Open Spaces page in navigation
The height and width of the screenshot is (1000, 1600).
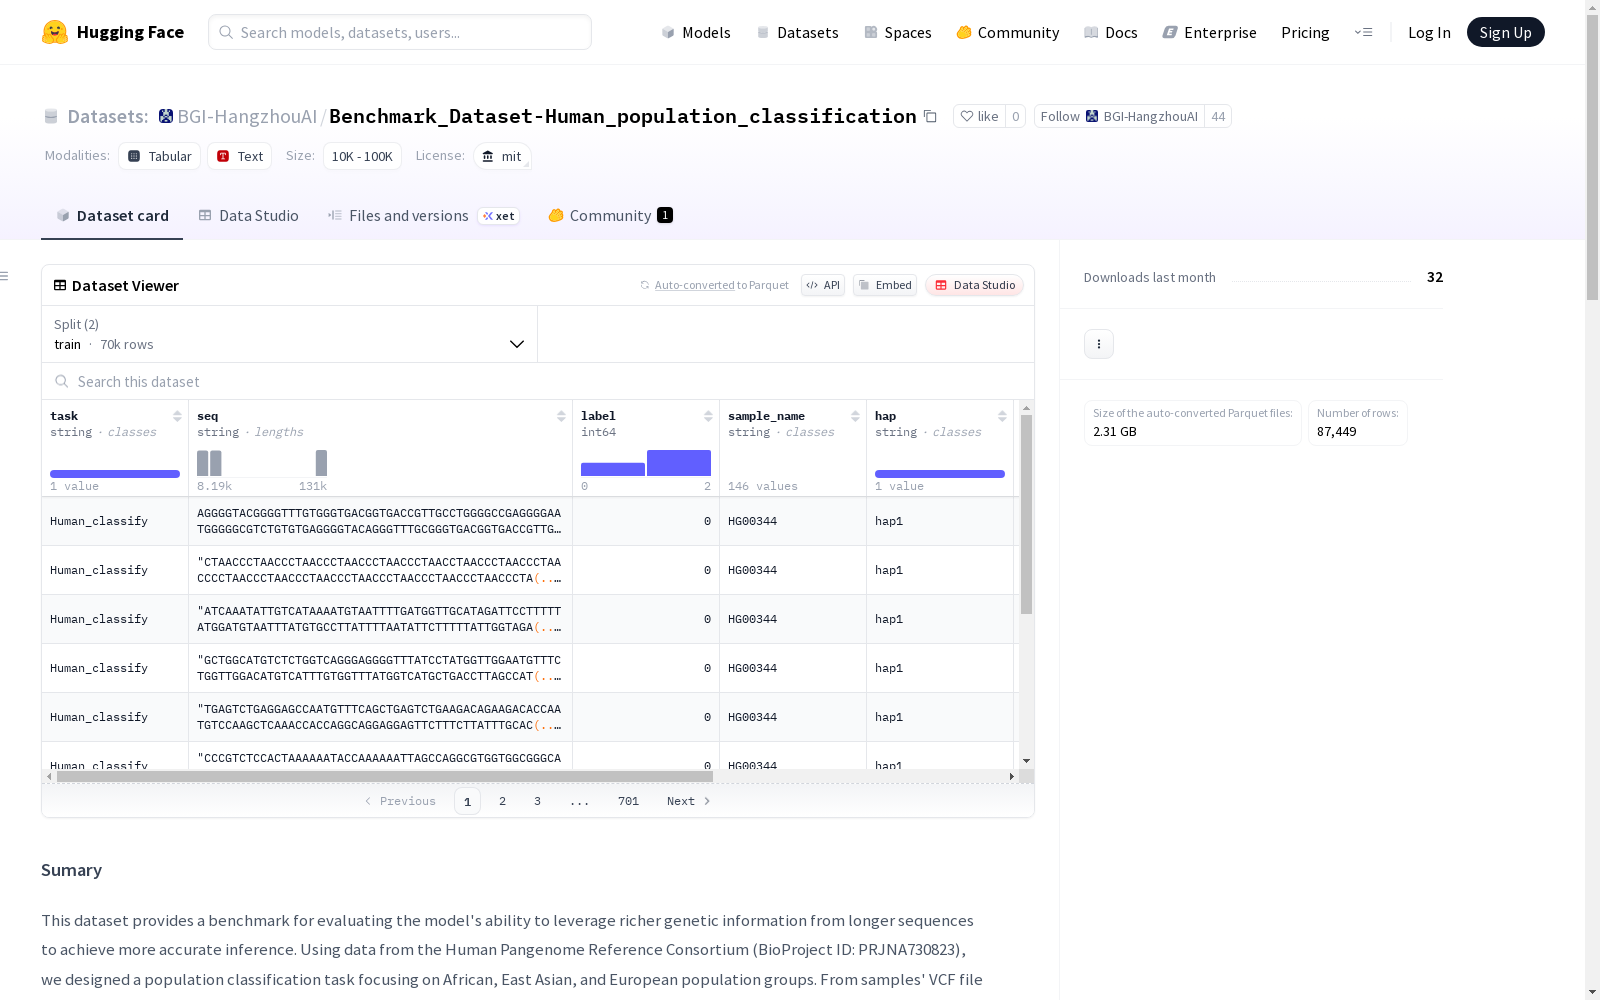898,32
